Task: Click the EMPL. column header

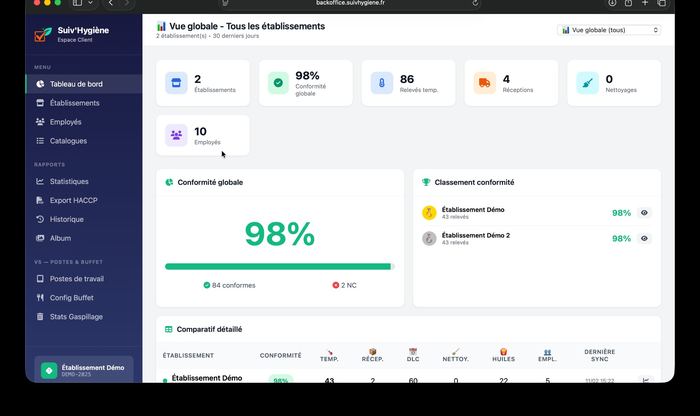Action: pos(547,356)
